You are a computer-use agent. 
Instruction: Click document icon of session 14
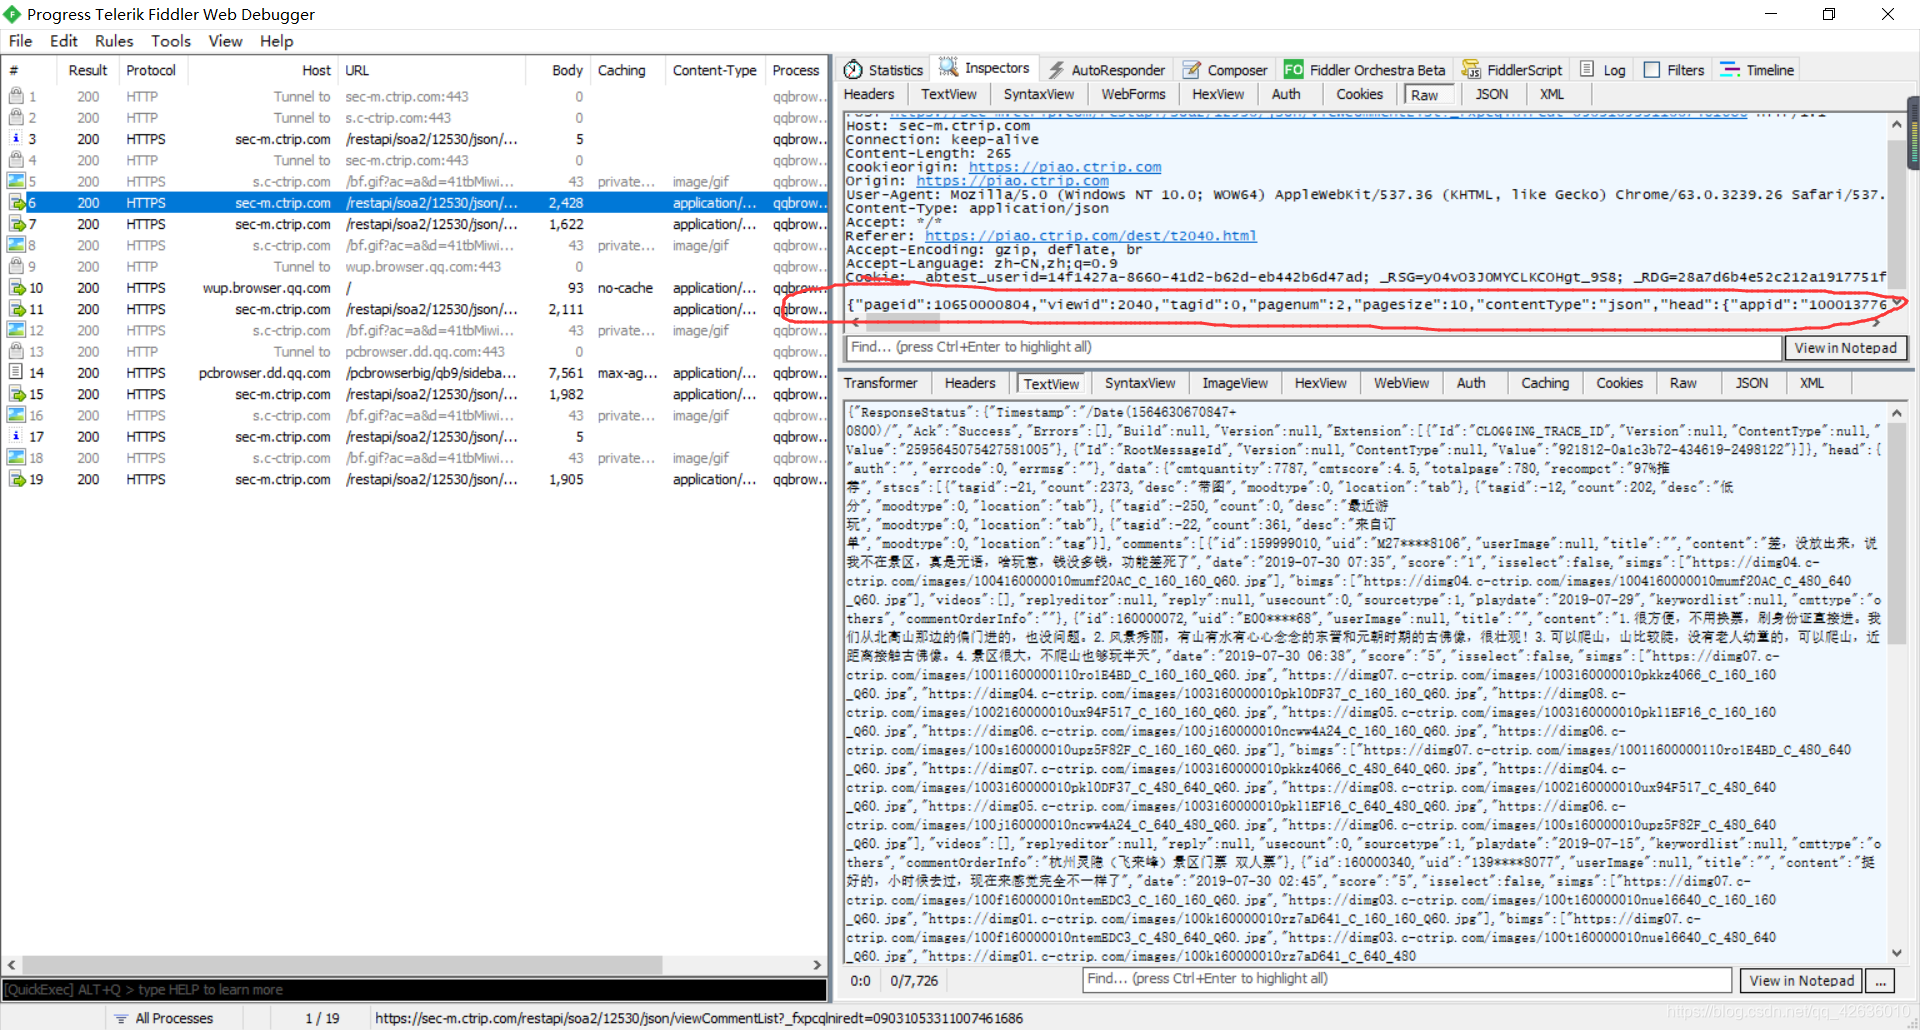(16, 372)
